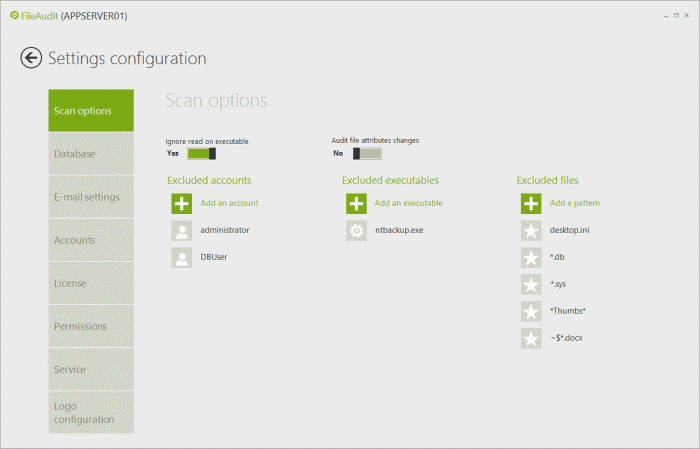Select the star icon beside *.sys
Screen dimensions: 700x449
click(x=531, y=284)
